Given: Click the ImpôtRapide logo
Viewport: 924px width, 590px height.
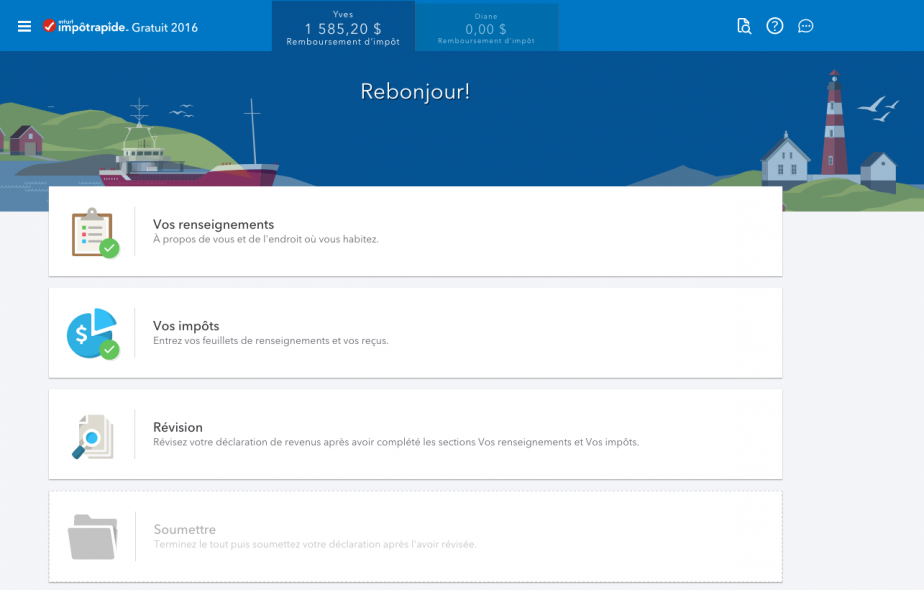Looking at the screenshot, I should click(86, 27).
